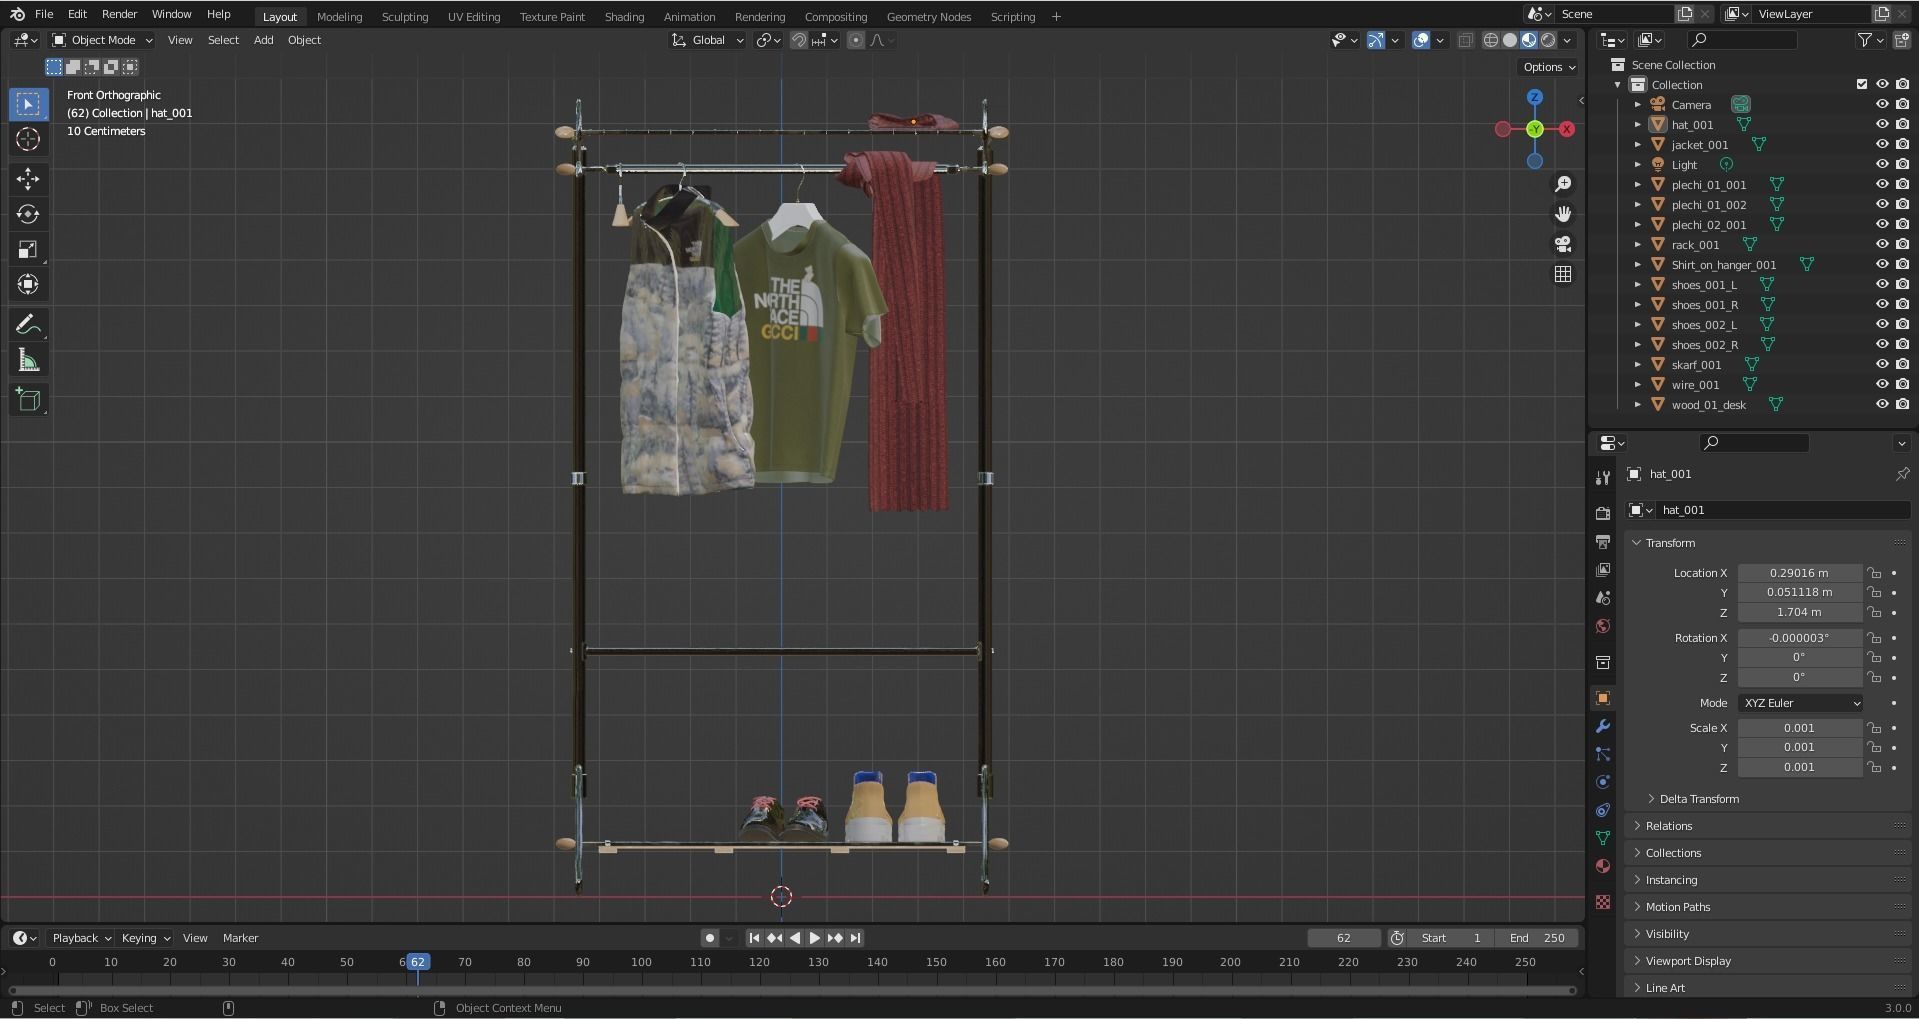Click the Options button in viewport
1919x1019 pixels.
(x=1548, y=67)
